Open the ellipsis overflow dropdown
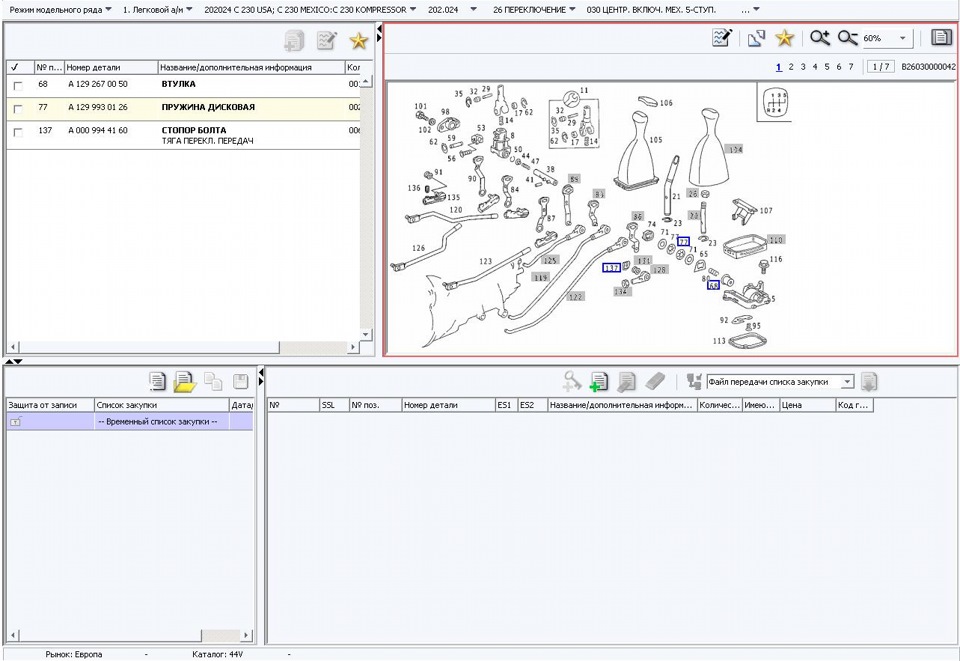Screen dimensions: 960x661 point(750,10)
